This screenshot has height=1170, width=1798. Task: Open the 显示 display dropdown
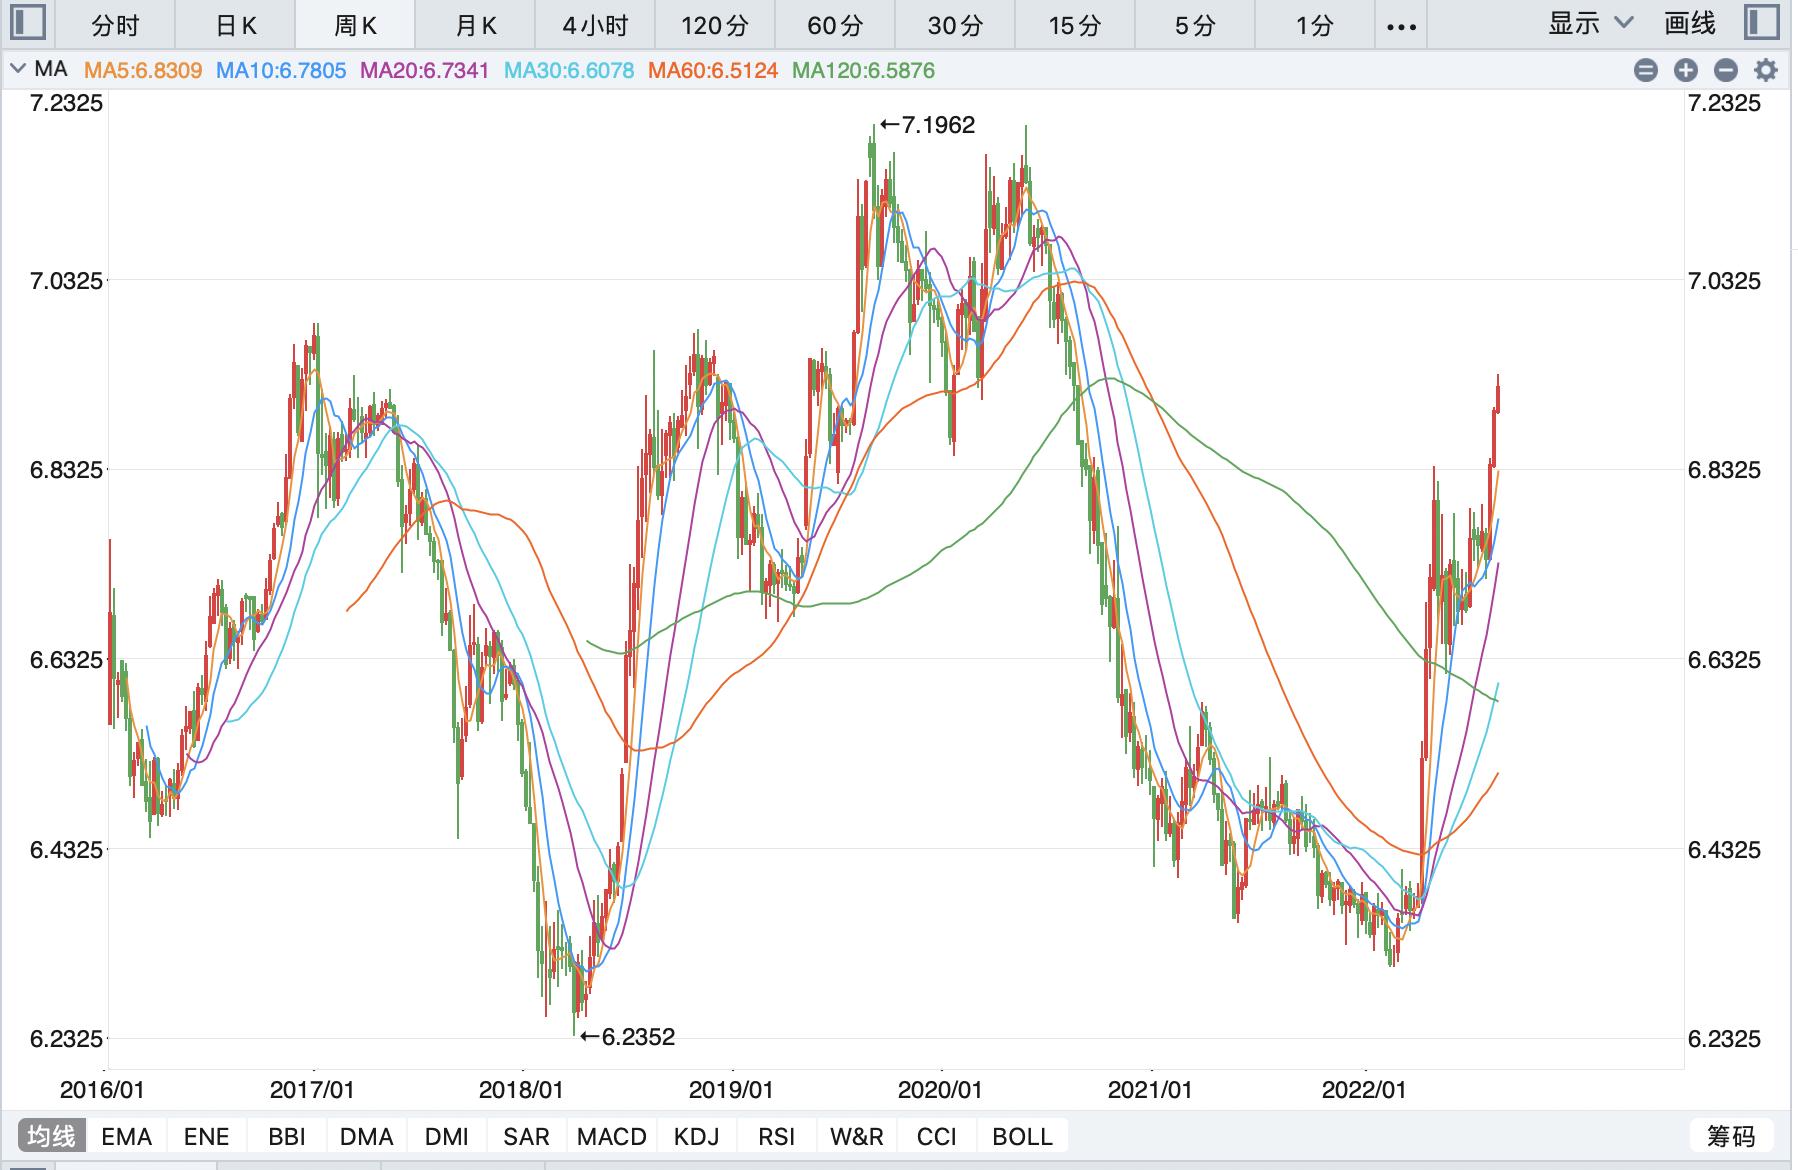pos(1590,24)
